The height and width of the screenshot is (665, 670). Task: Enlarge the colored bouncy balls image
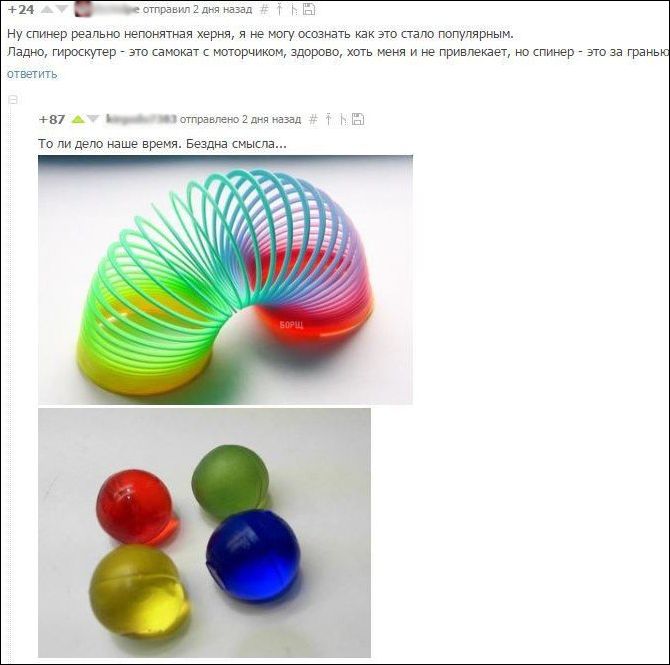coord(204,533)
